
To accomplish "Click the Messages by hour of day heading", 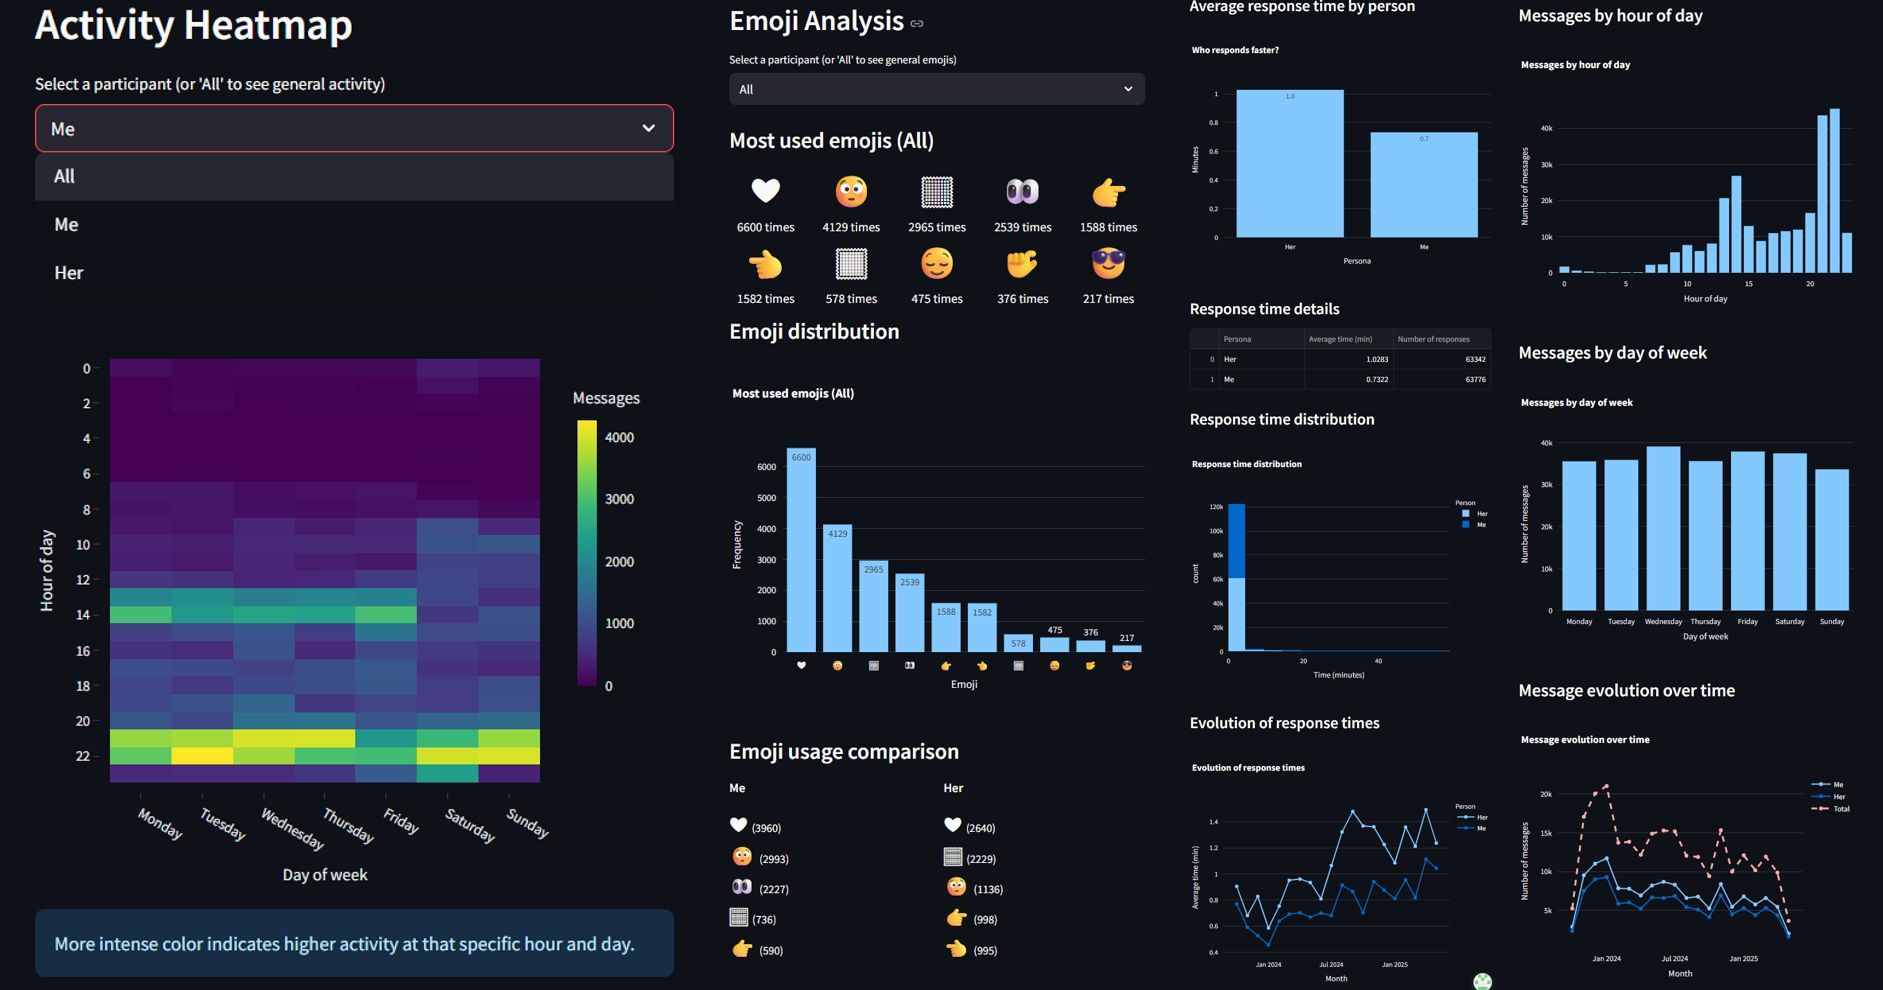I will (x=1610, y=16).
